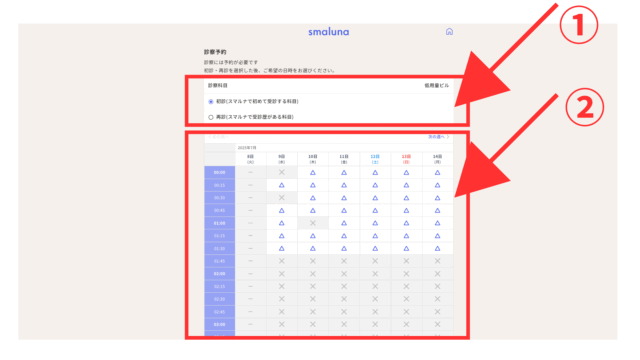Book the 11日(金) slot at 01:00
Screen dimensions: 640x360
point(344,223)
